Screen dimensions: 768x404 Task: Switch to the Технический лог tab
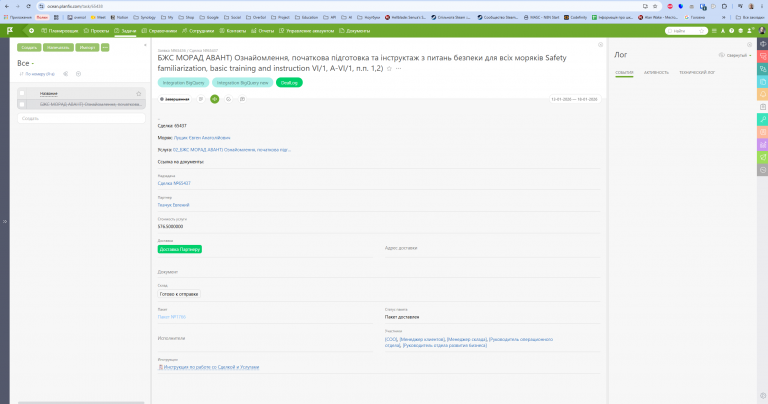click(697, 72)
